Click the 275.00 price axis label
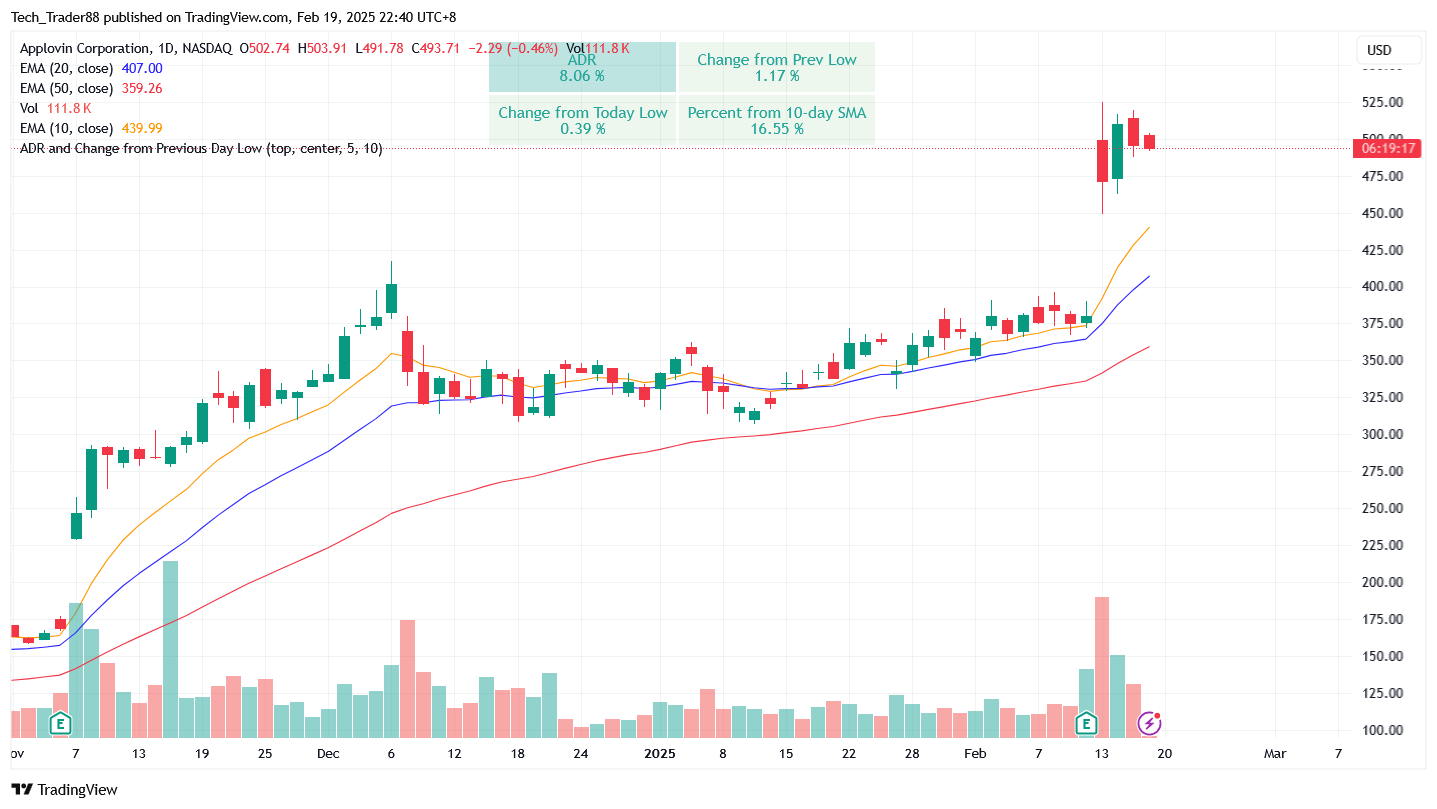Image resolution: width=1437 pixels, height=809 pixels. [x=1381, y=471]
